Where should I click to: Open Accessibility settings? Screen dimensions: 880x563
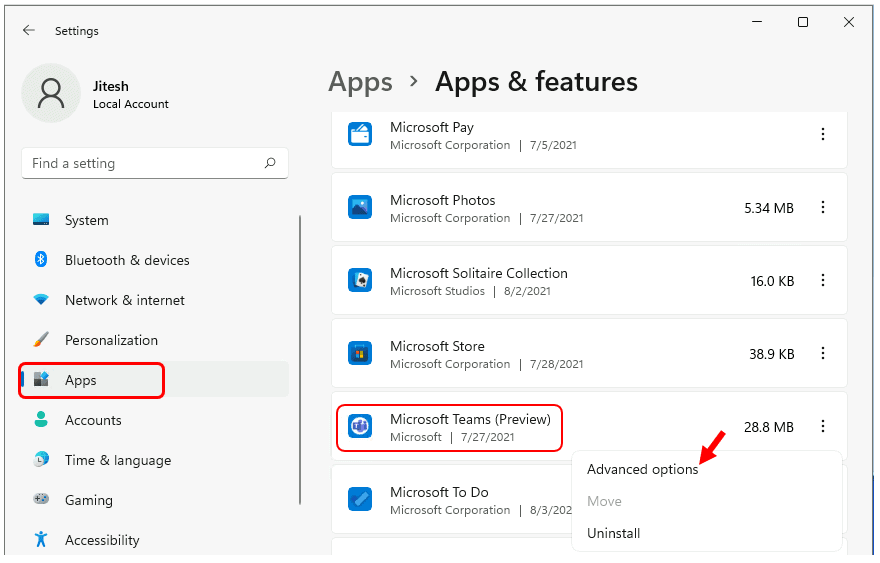[102, 540]
